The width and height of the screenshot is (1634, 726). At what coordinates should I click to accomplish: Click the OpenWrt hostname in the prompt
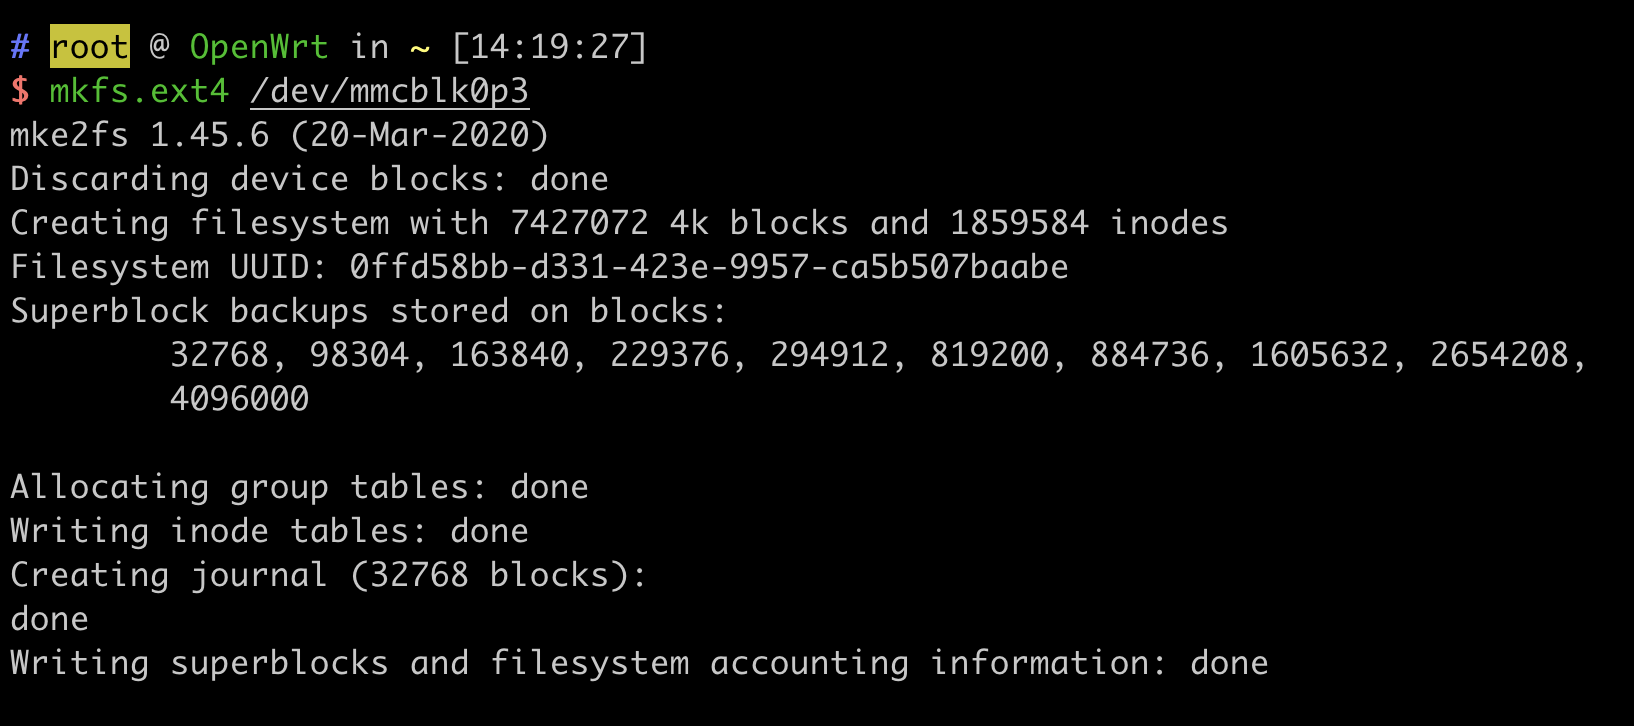pos(259,47)
